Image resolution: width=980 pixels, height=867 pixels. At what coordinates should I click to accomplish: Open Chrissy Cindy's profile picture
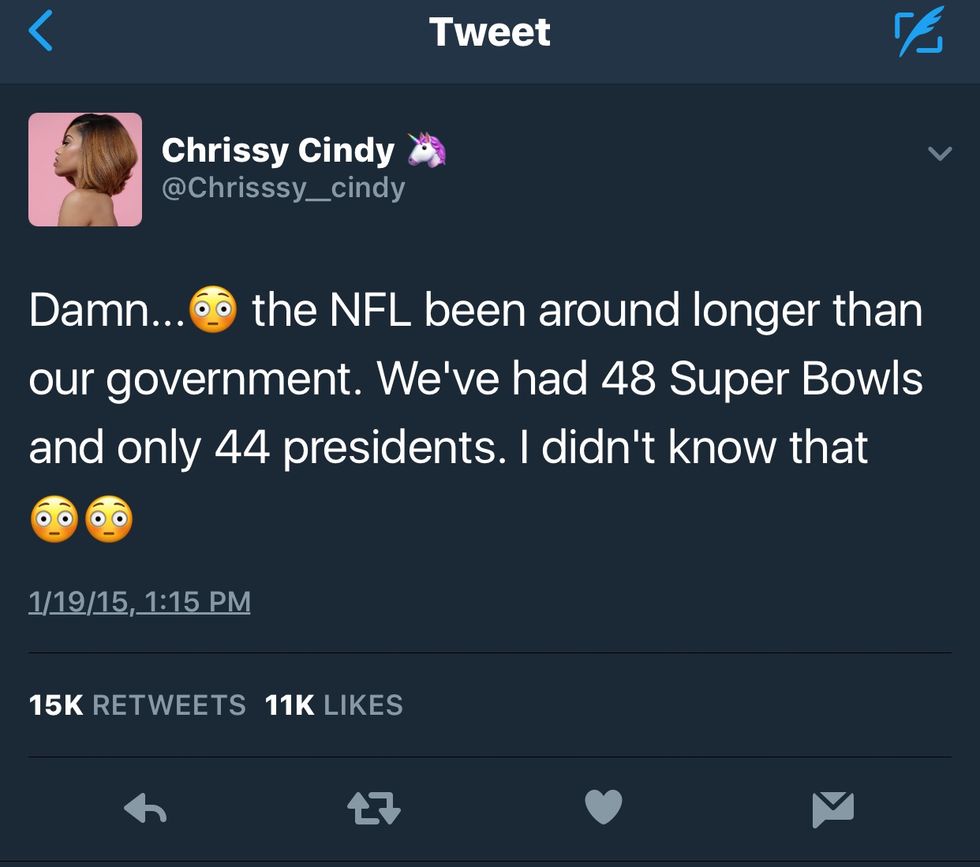point(85,169)
